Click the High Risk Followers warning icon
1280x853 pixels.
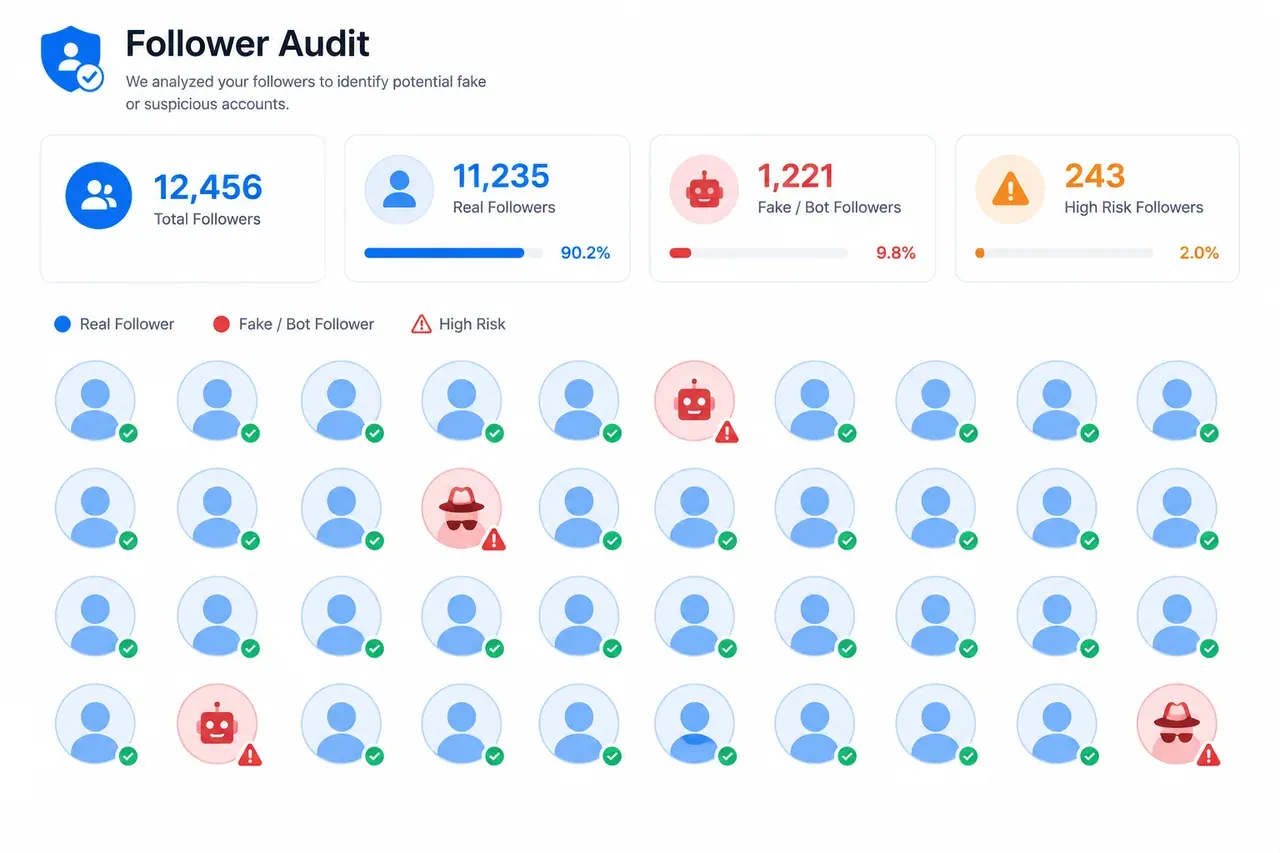pyautogui.click(x=1010, y=189)
